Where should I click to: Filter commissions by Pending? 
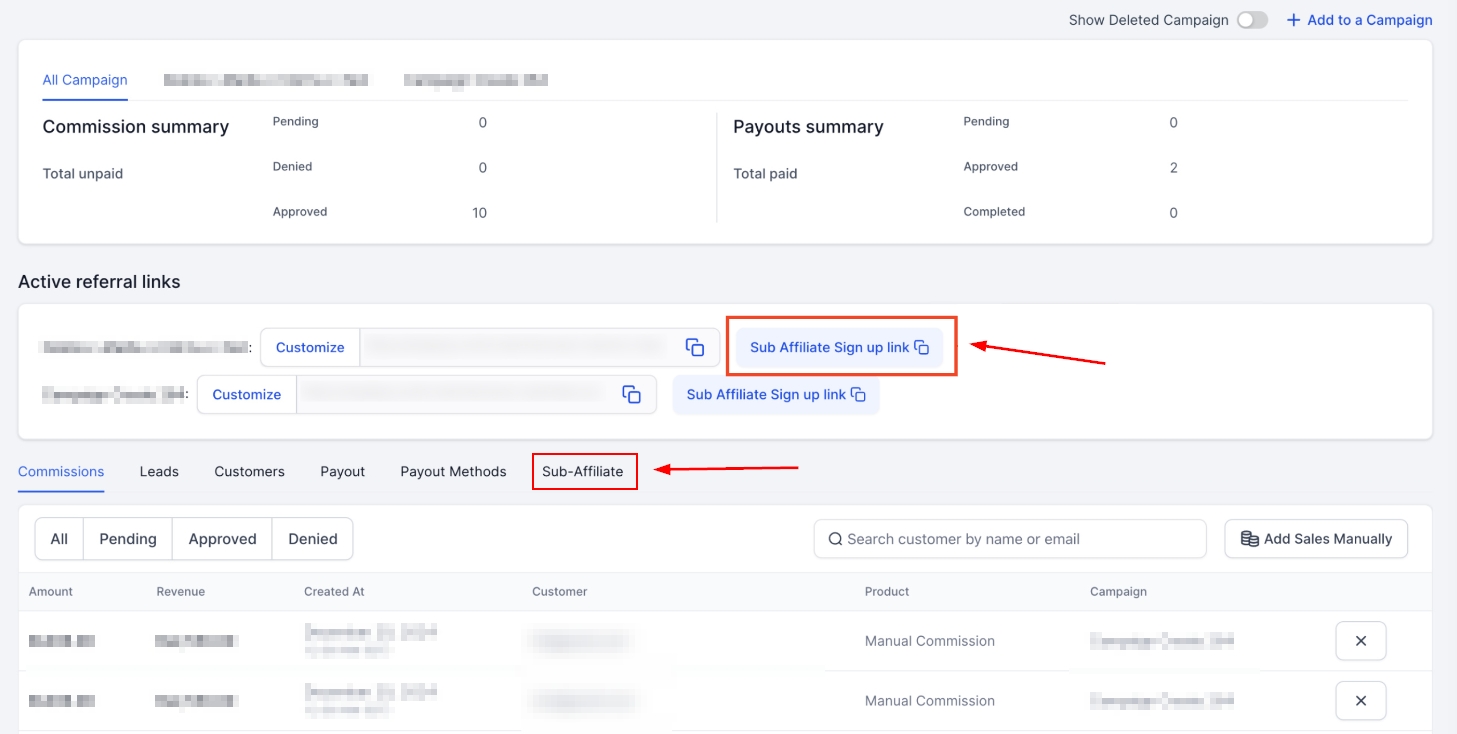[128, 539]
